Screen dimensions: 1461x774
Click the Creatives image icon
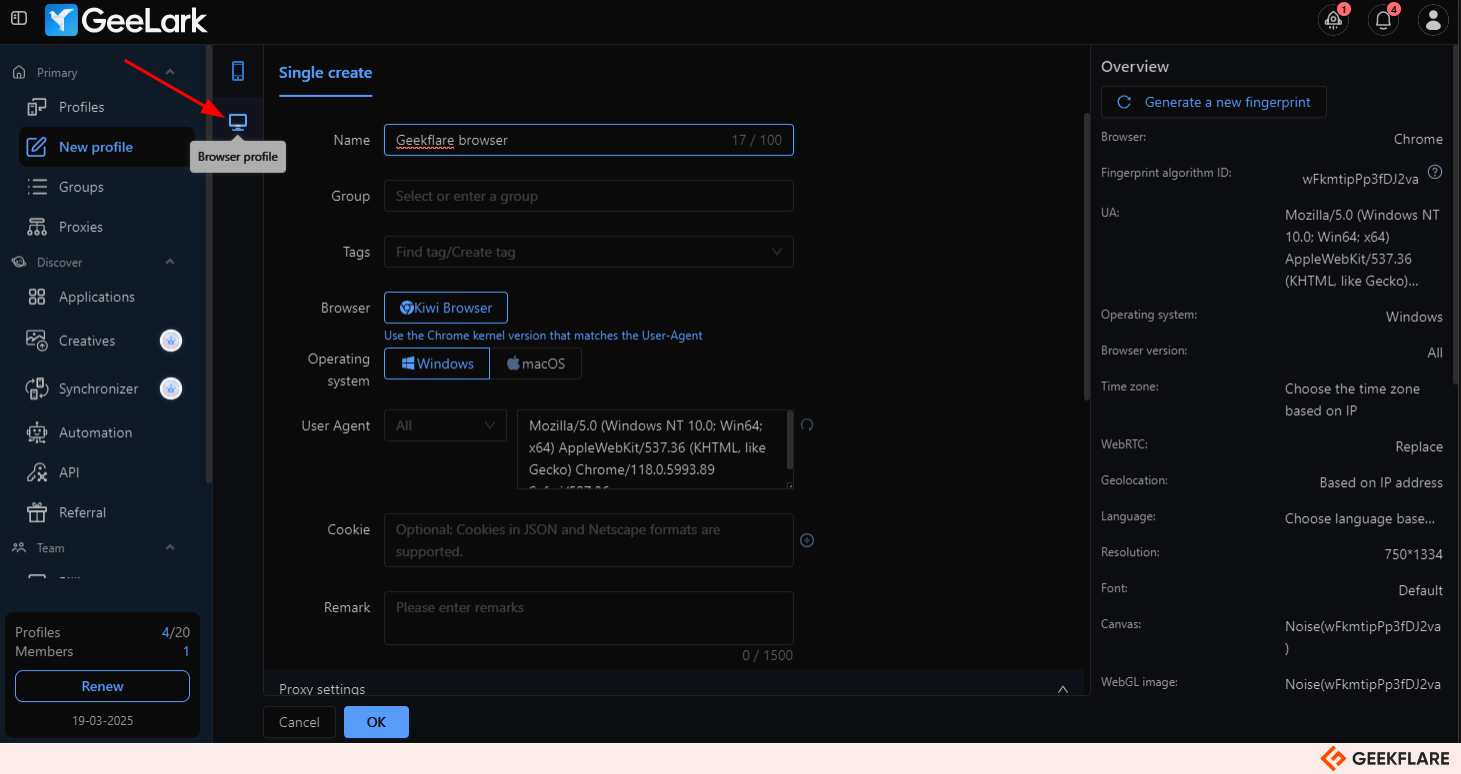[x=37, y=341]
